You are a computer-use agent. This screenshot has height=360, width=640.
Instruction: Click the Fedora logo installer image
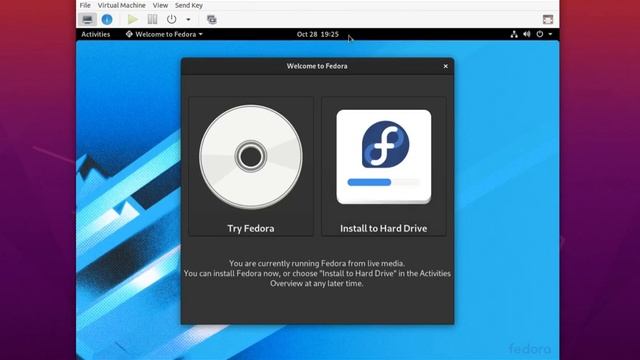pos(384,157)
